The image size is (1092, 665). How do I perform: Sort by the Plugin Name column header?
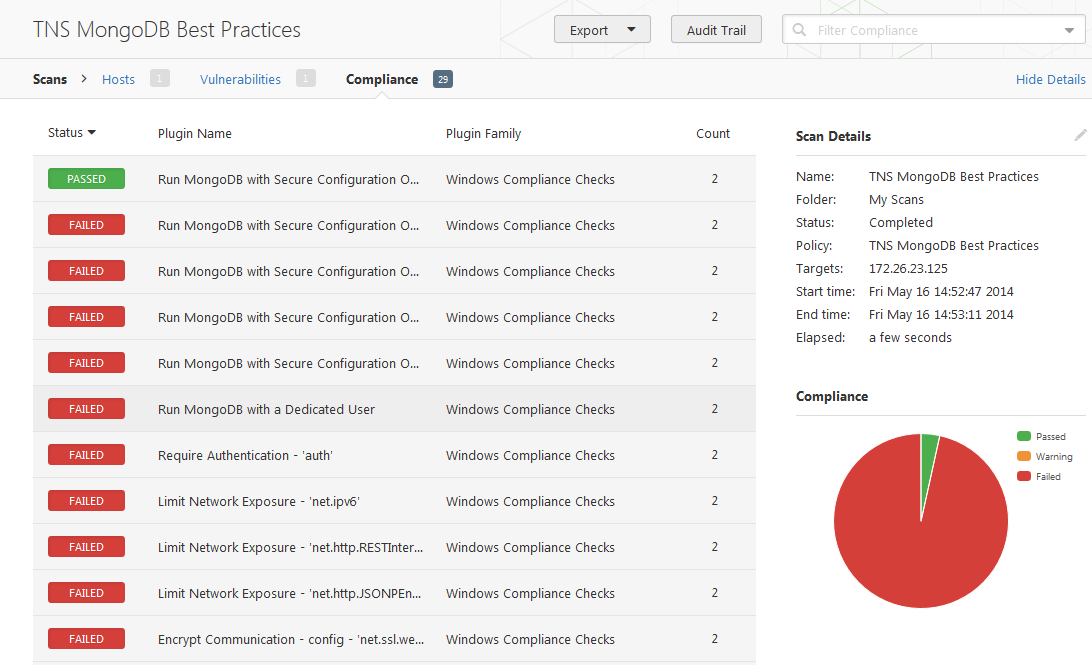pos(195,134)
